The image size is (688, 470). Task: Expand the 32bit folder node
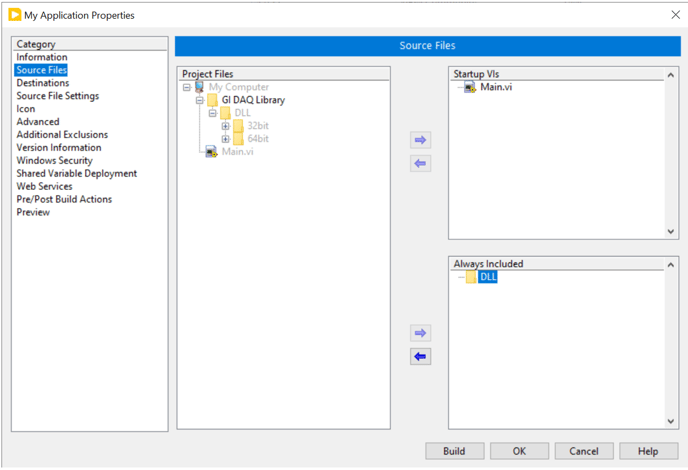click(x=226, y=126)
